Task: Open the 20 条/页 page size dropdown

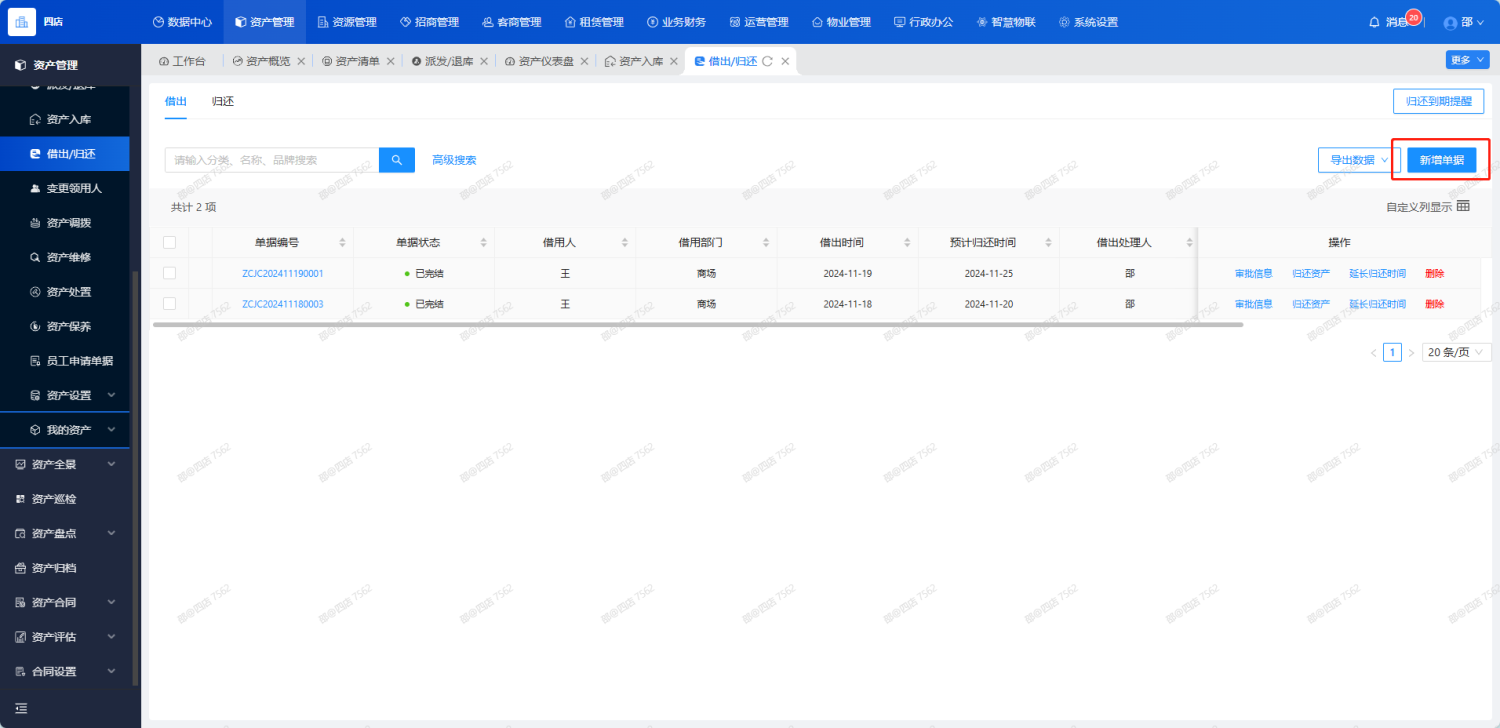Action: point(1457,352)
